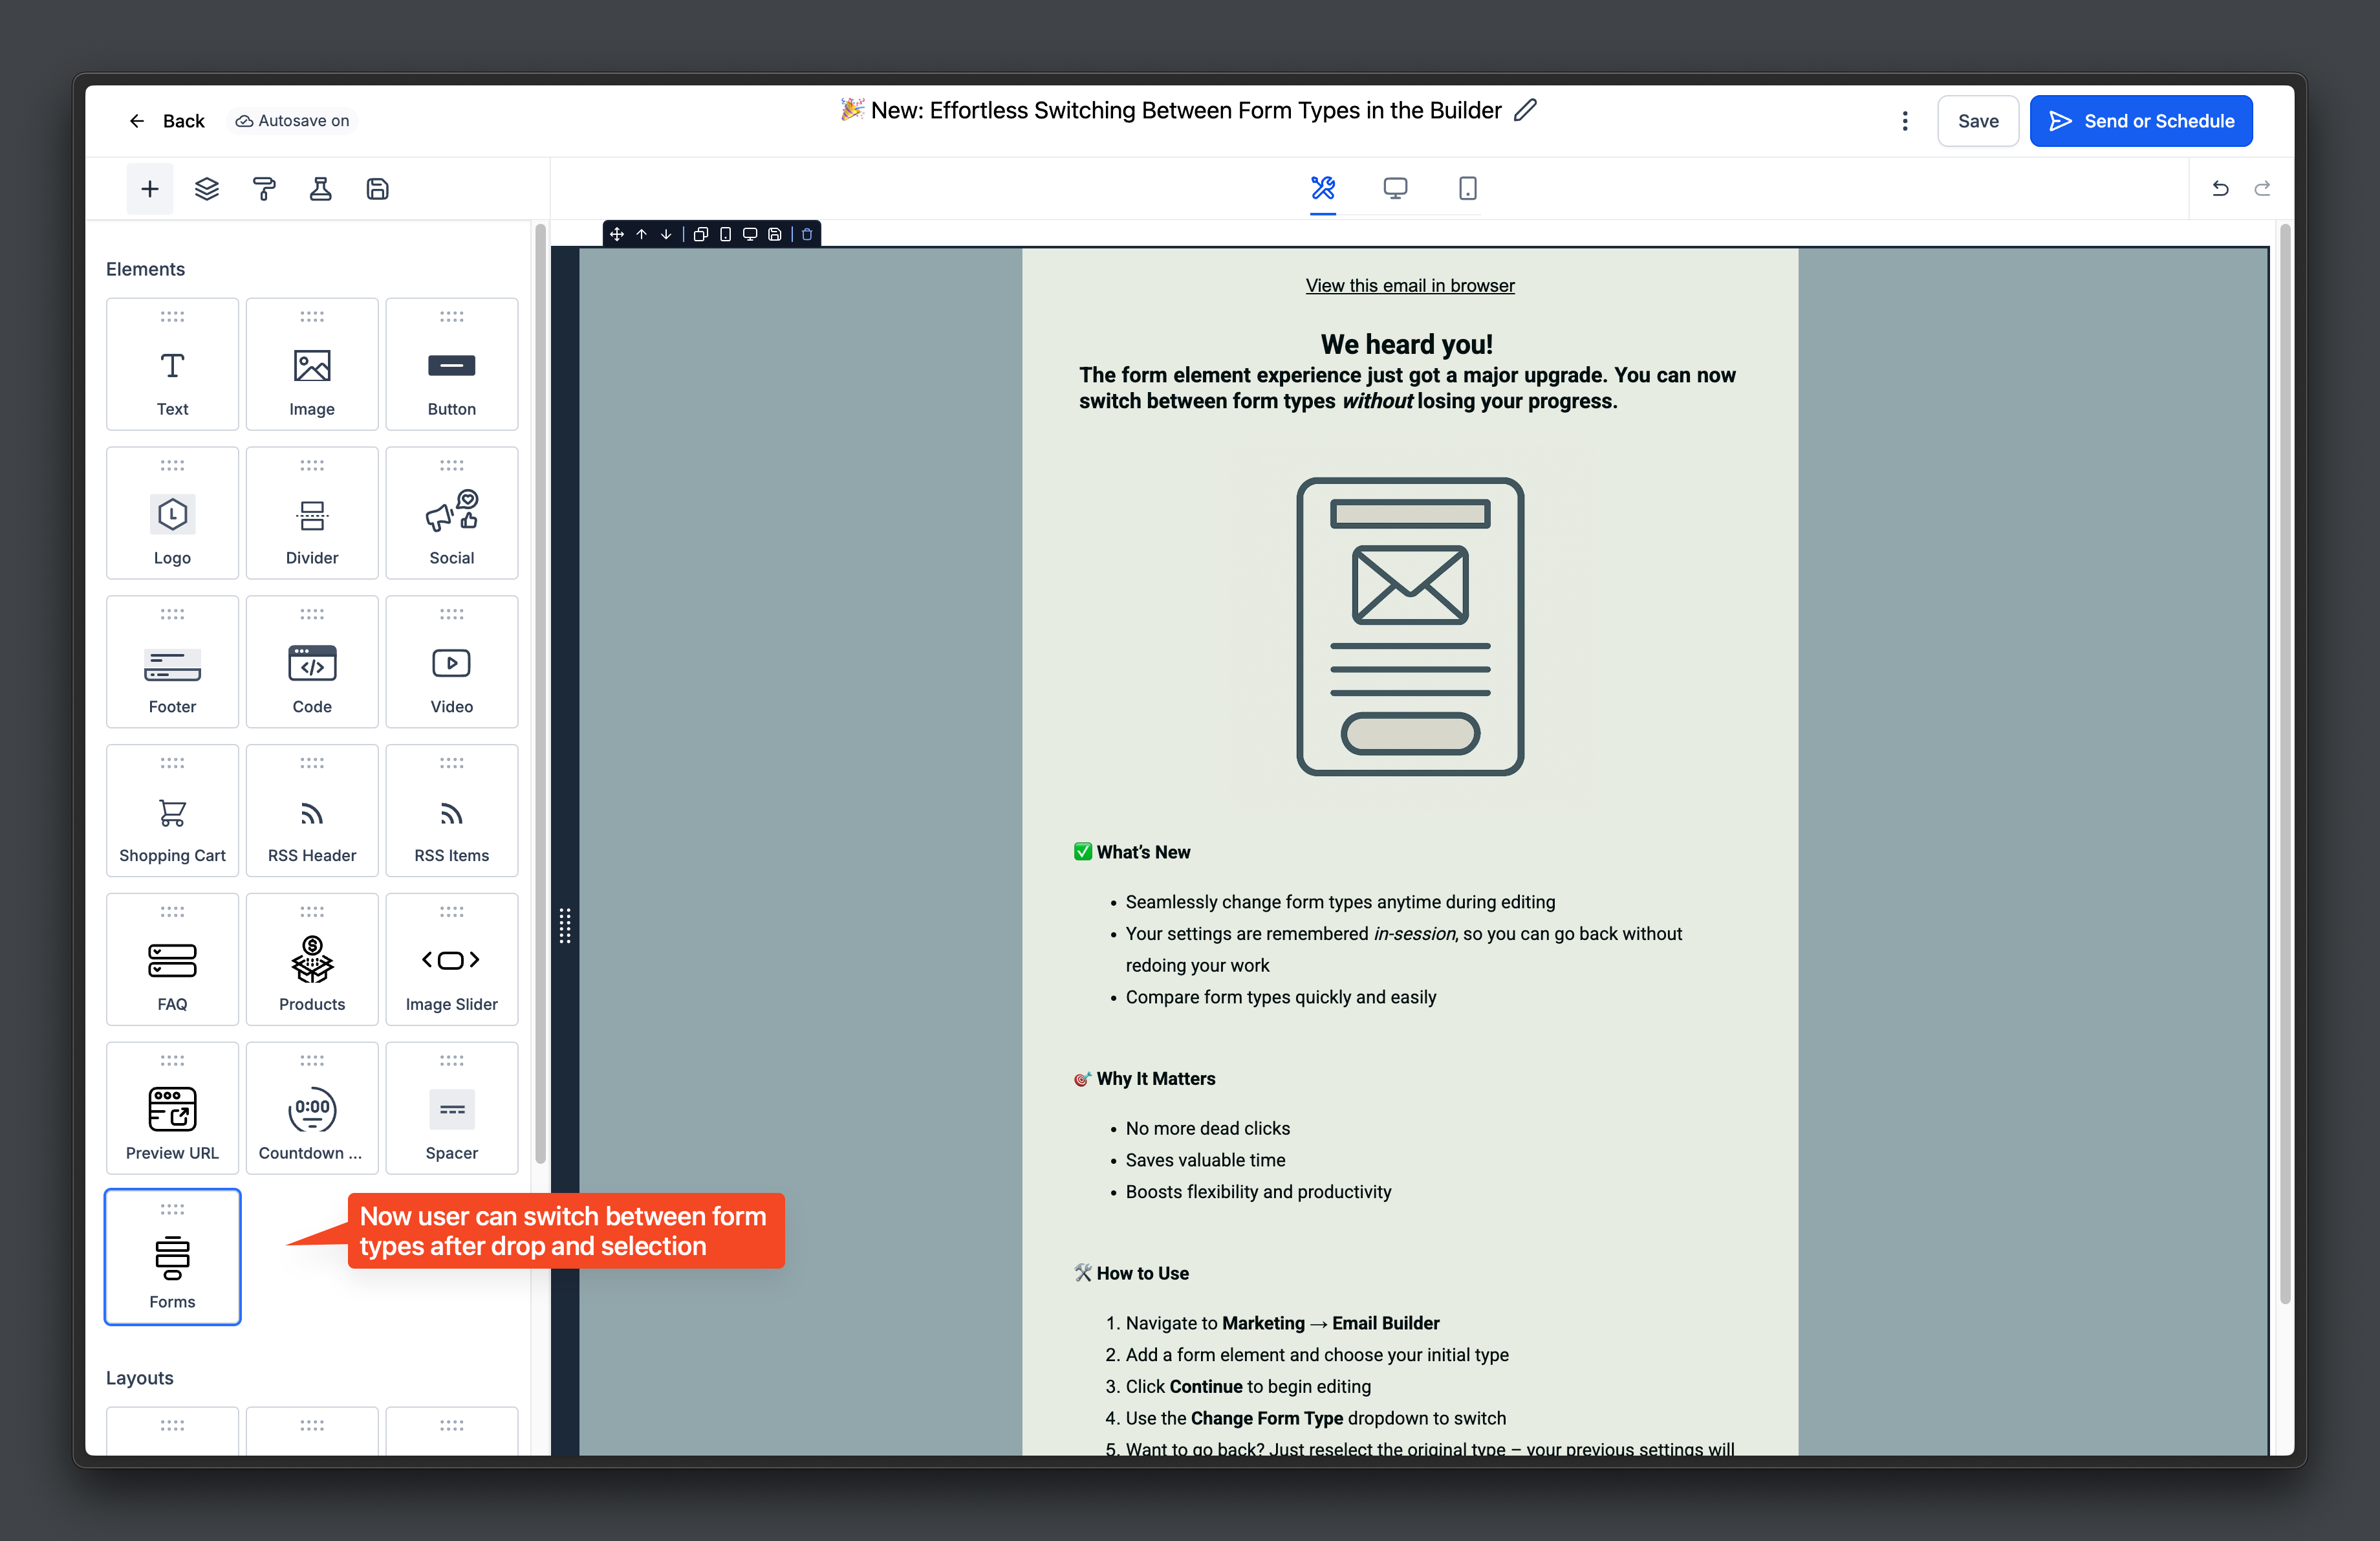Viewport: 2380px width, 1541px height.
Task: Select the Countdown element
Action: pos(312,1109)
